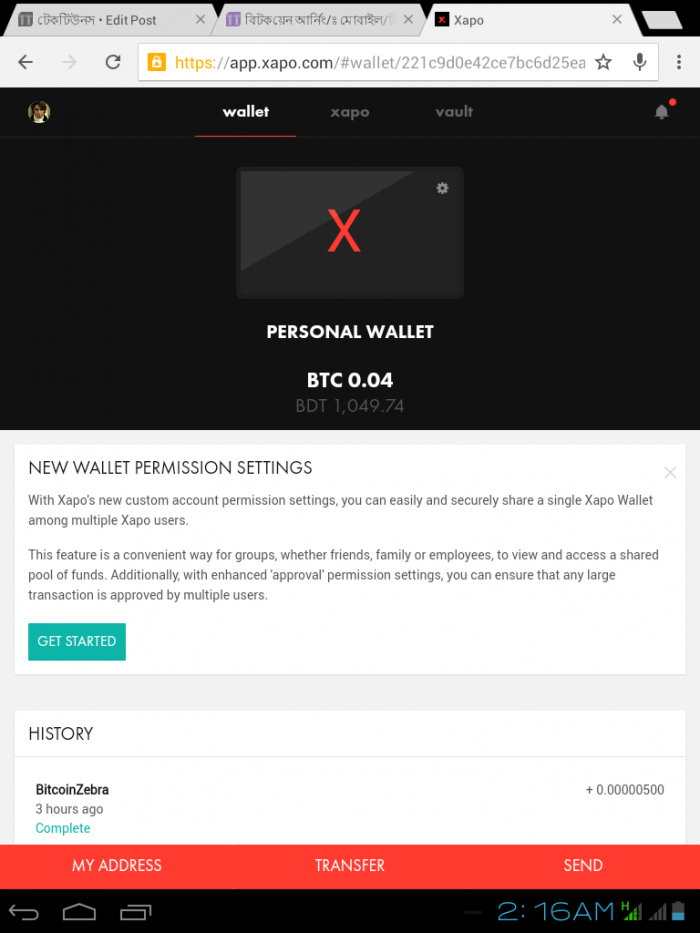Switch to the vault tab

454,112
